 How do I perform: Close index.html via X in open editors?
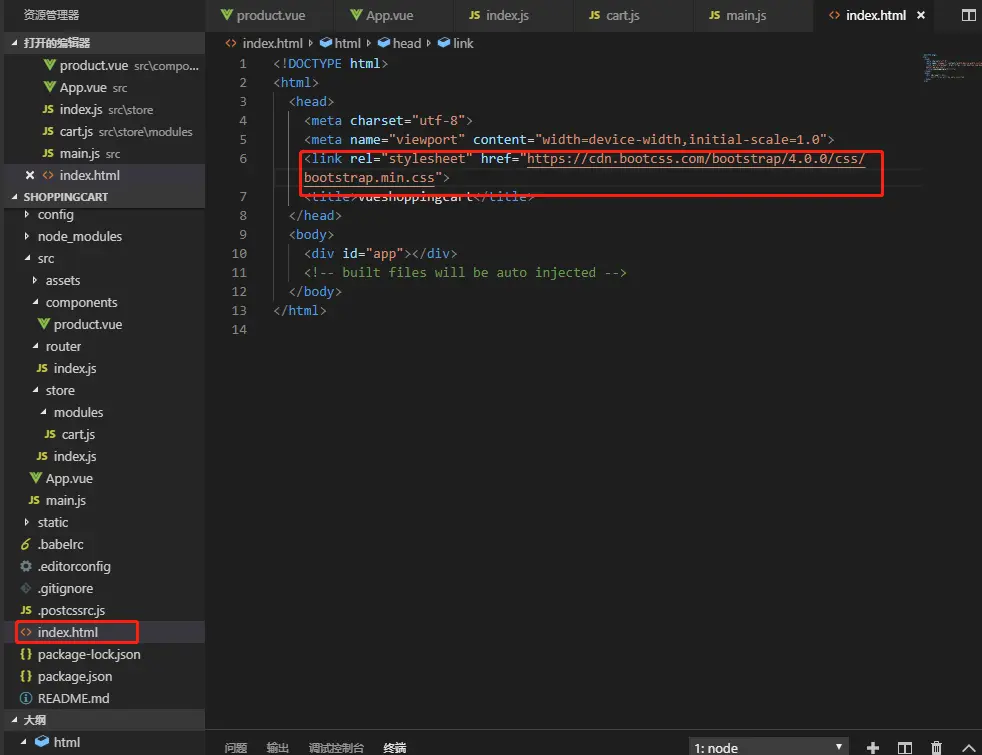pyautogui.click(x=29, y=175)
